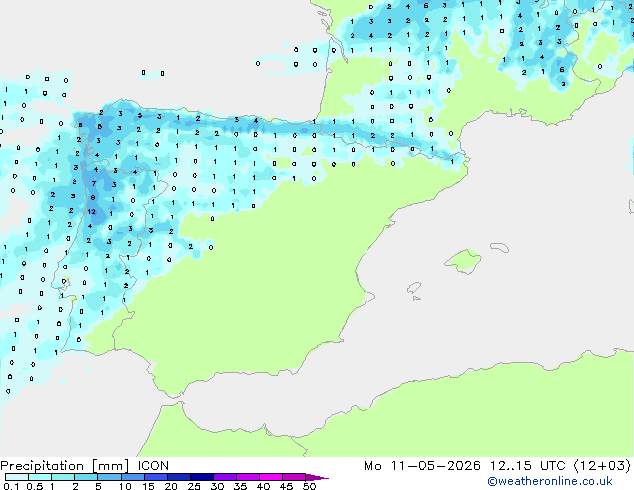
Task: Click the 0.5–1 mm legend color box
Action: 40,477
